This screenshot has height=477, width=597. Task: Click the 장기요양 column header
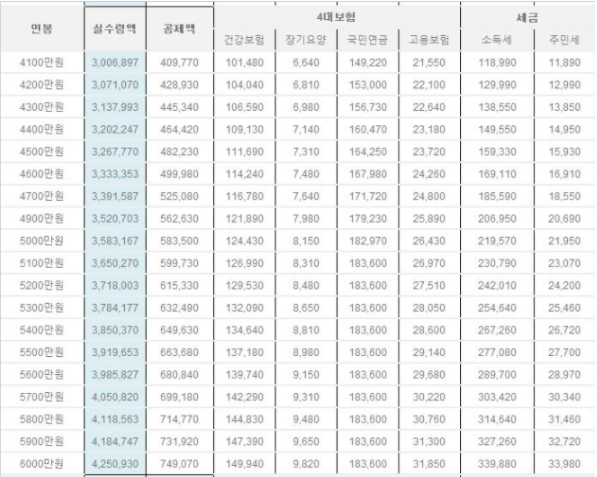(306, 40)
